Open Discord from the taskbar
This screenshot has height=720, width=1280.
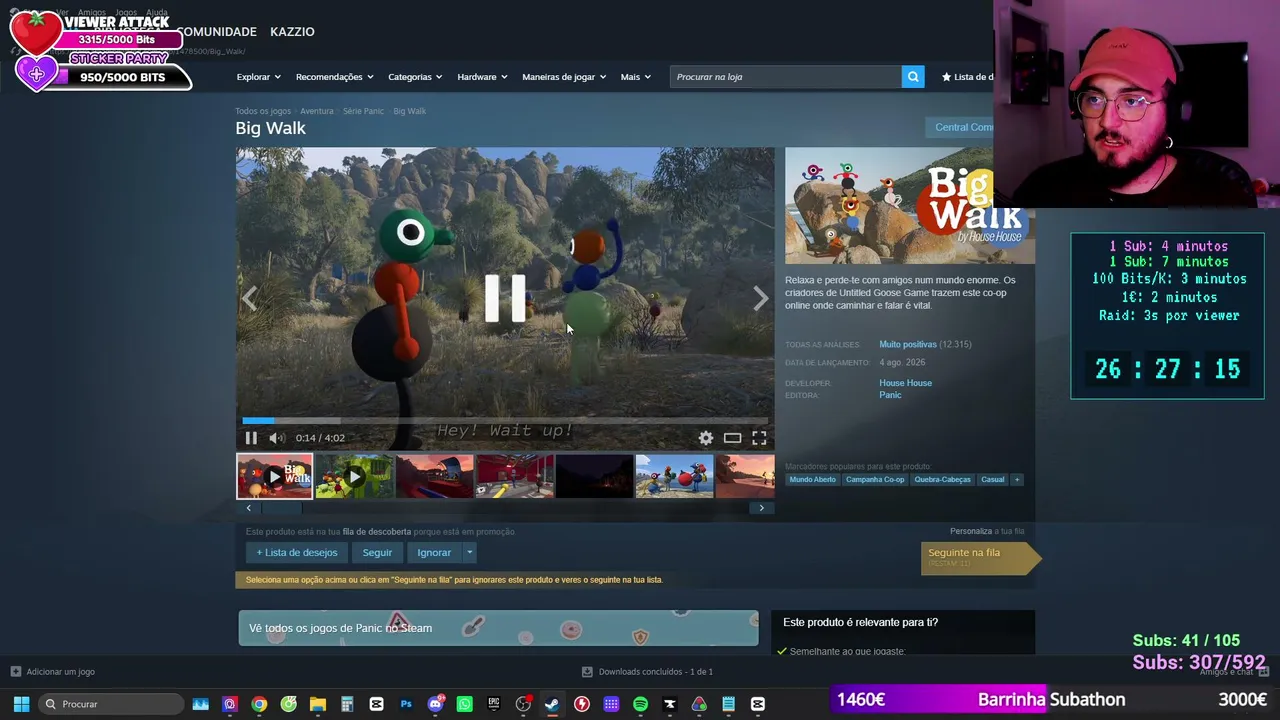435,704
